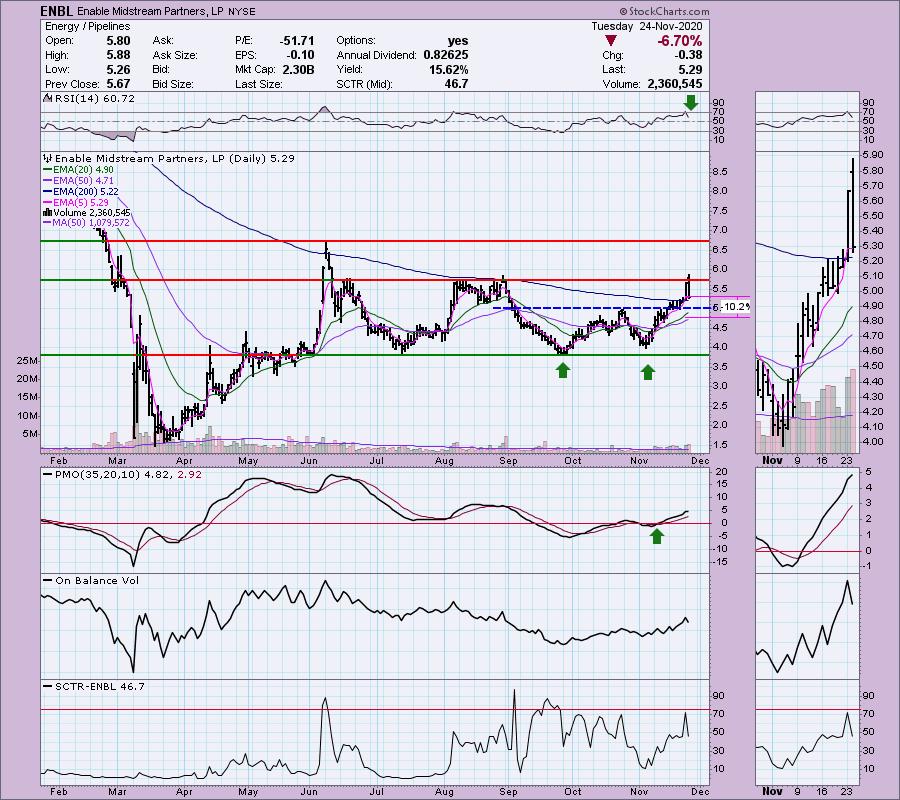The width and height of the screenshot is (900, 800).
Task: Click the NYSE exchange label
Action: coord(241,11)
